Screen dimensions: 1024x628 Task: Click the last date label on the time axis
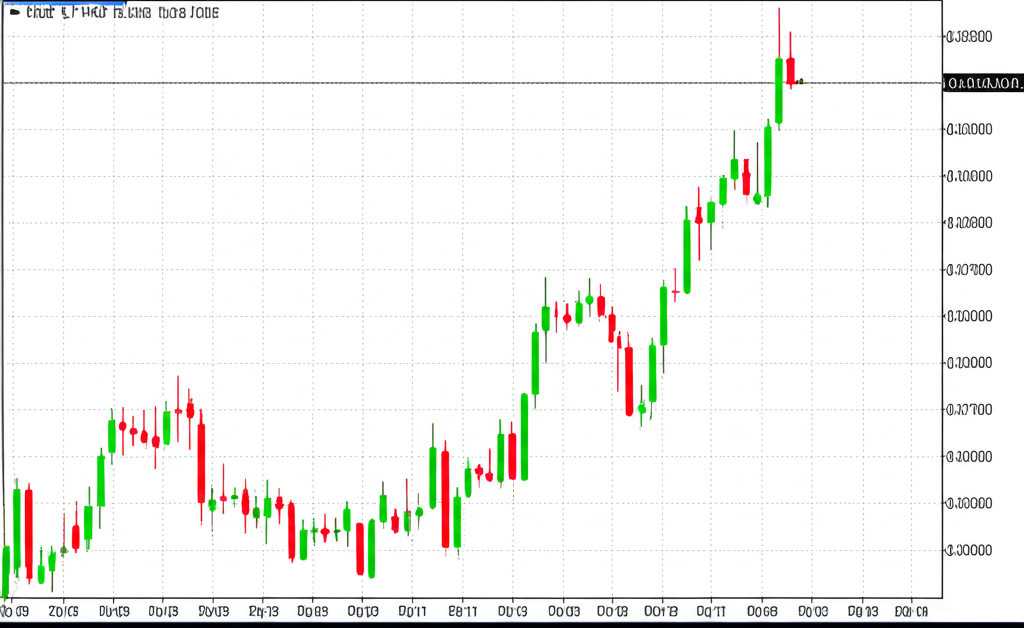pyautogui.click(x=910, y=609)
